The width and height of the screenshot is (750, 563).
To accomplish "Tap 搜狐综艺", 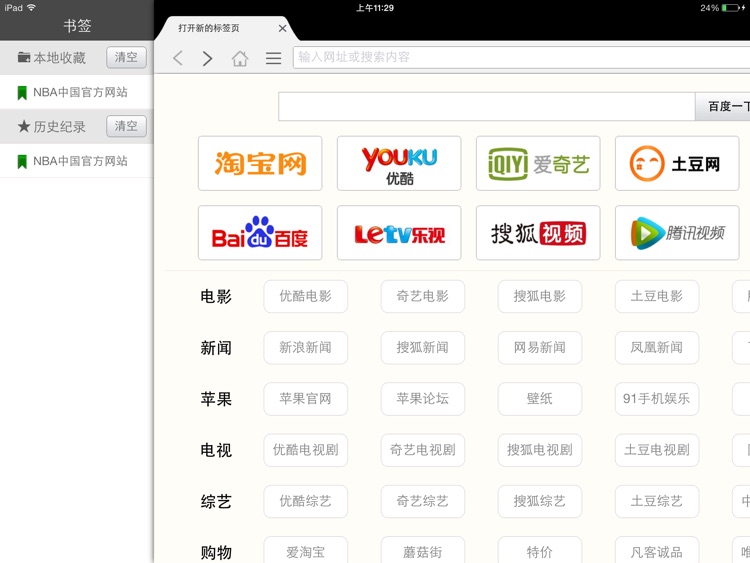I will click(540, 501).
